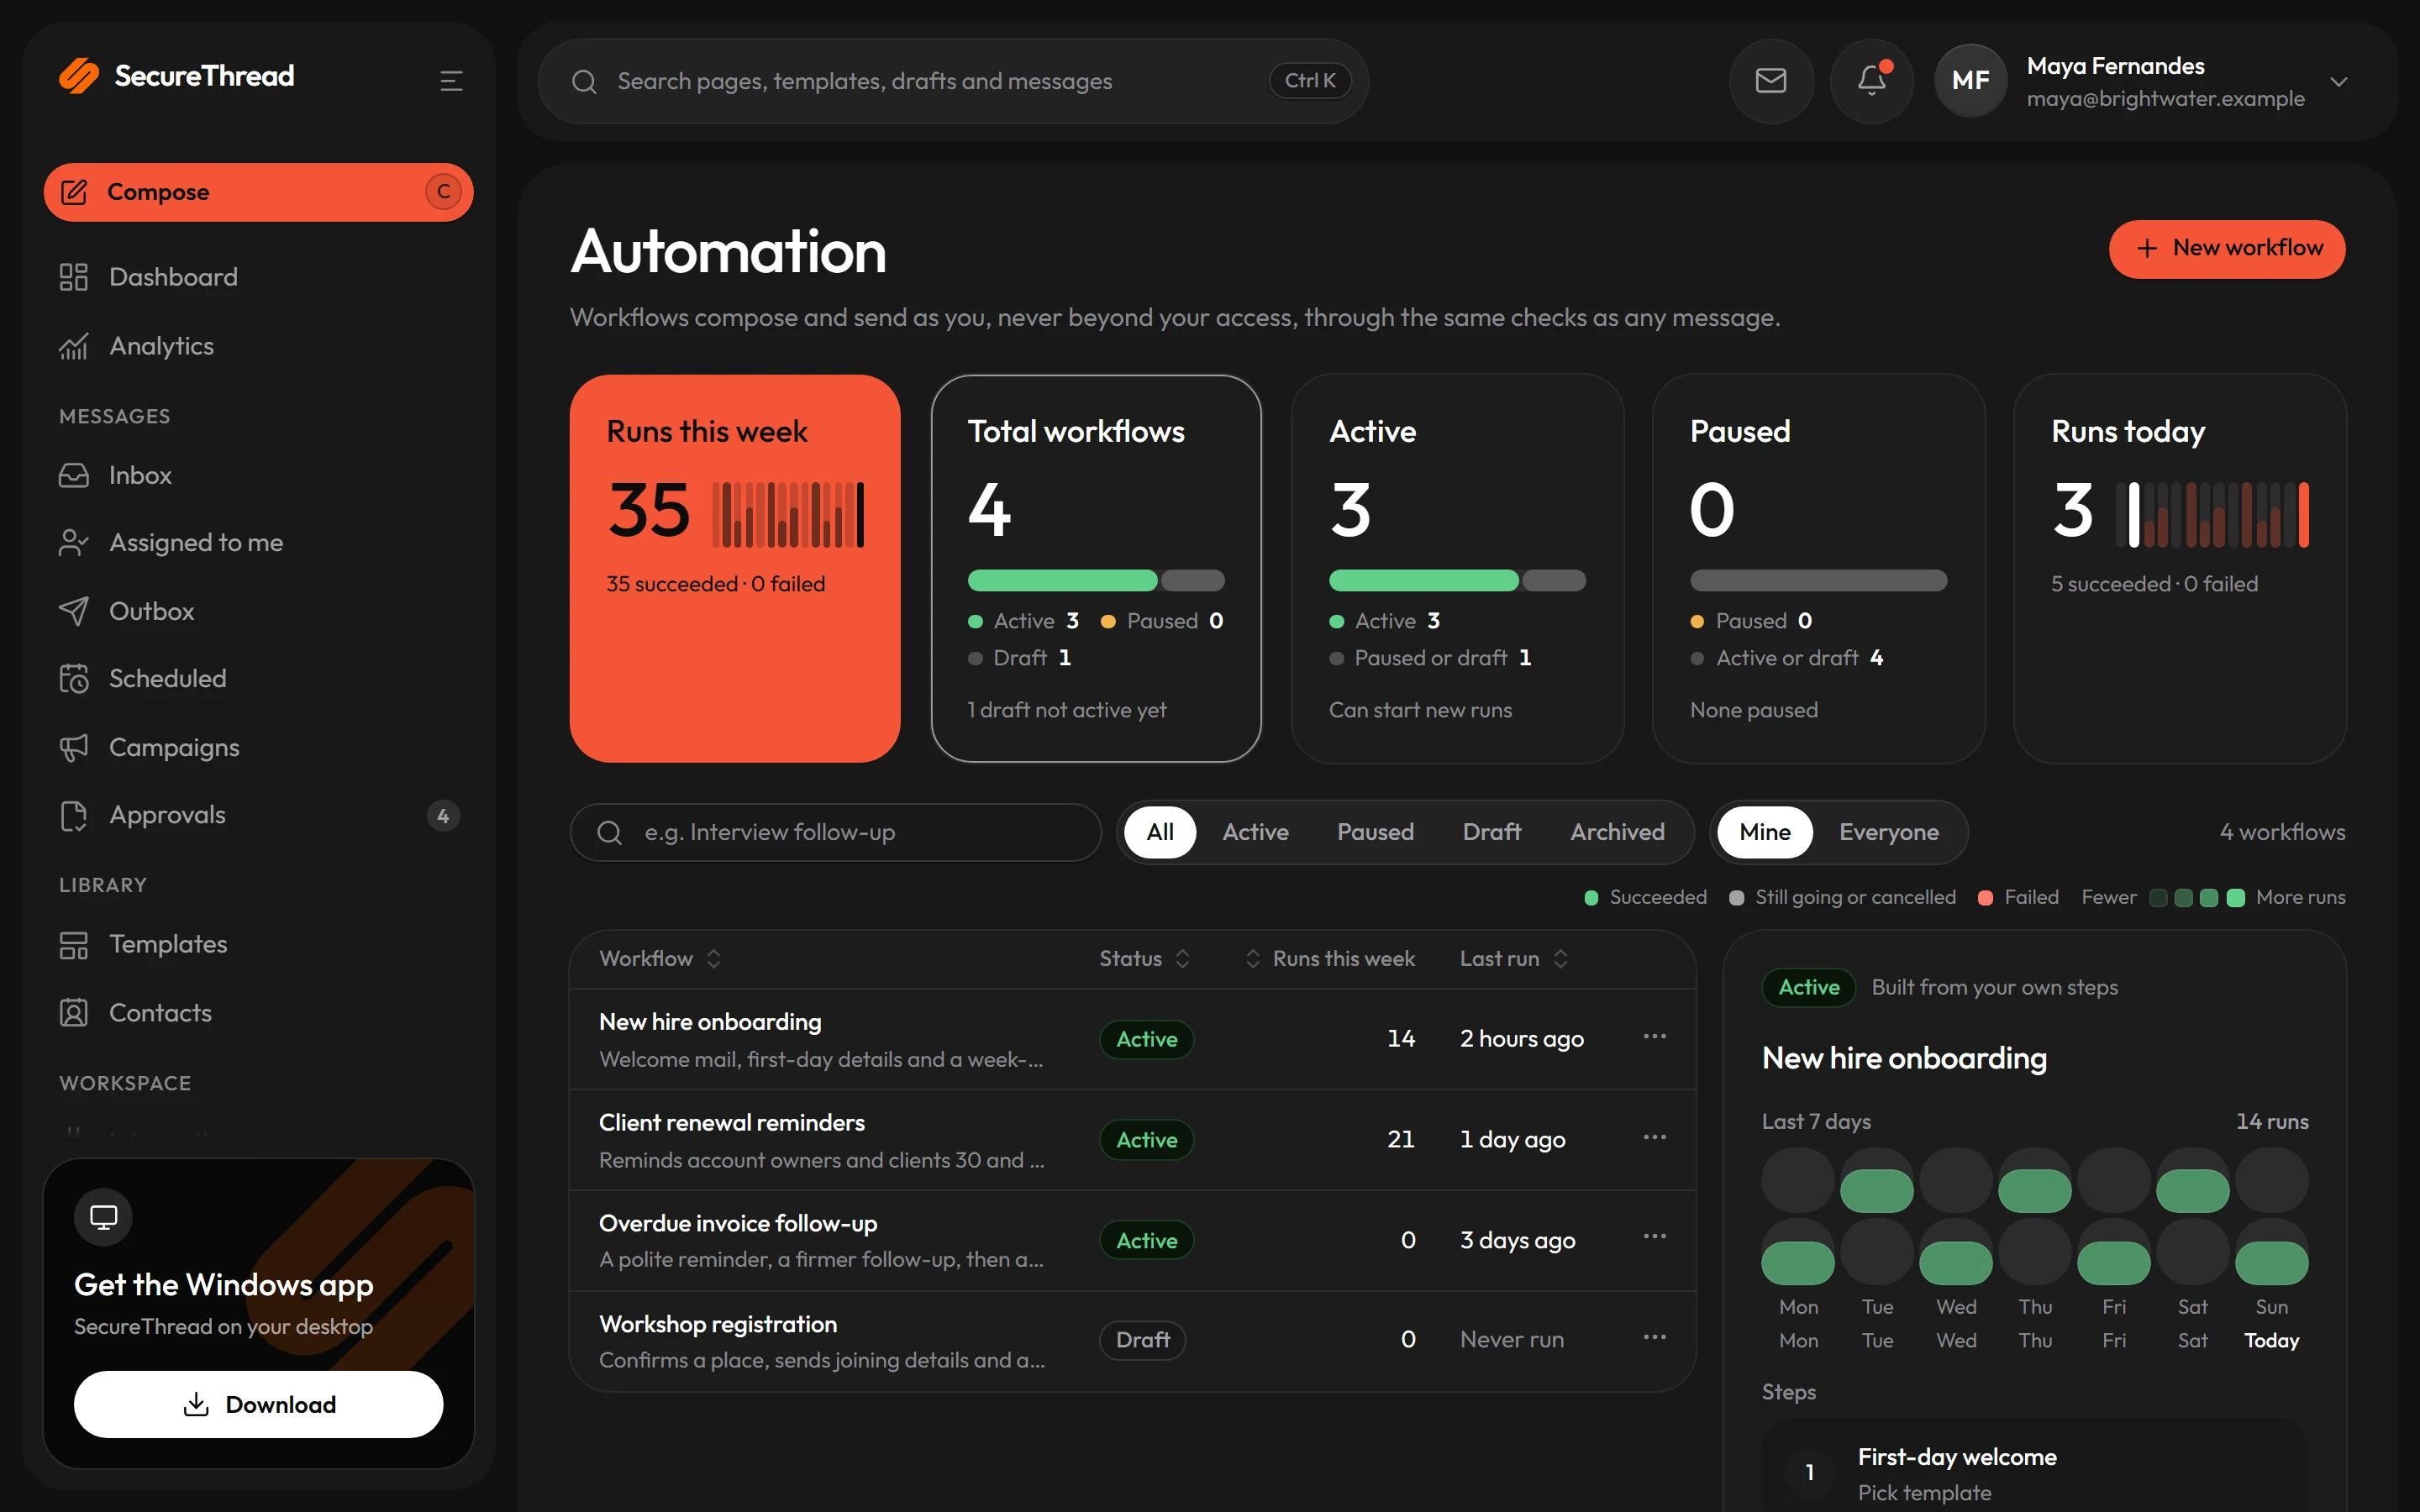Select the Active status filter tab

pos(1255,832)
